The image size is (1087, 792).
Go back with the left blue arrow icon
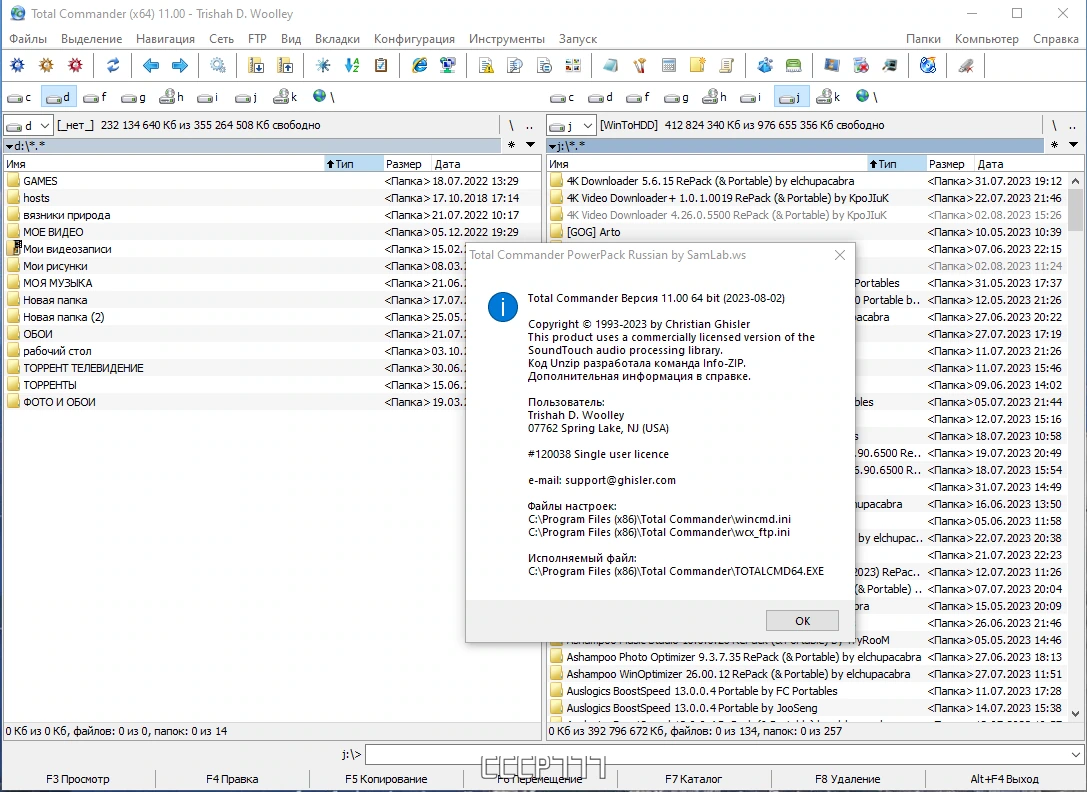coord(151,66)
